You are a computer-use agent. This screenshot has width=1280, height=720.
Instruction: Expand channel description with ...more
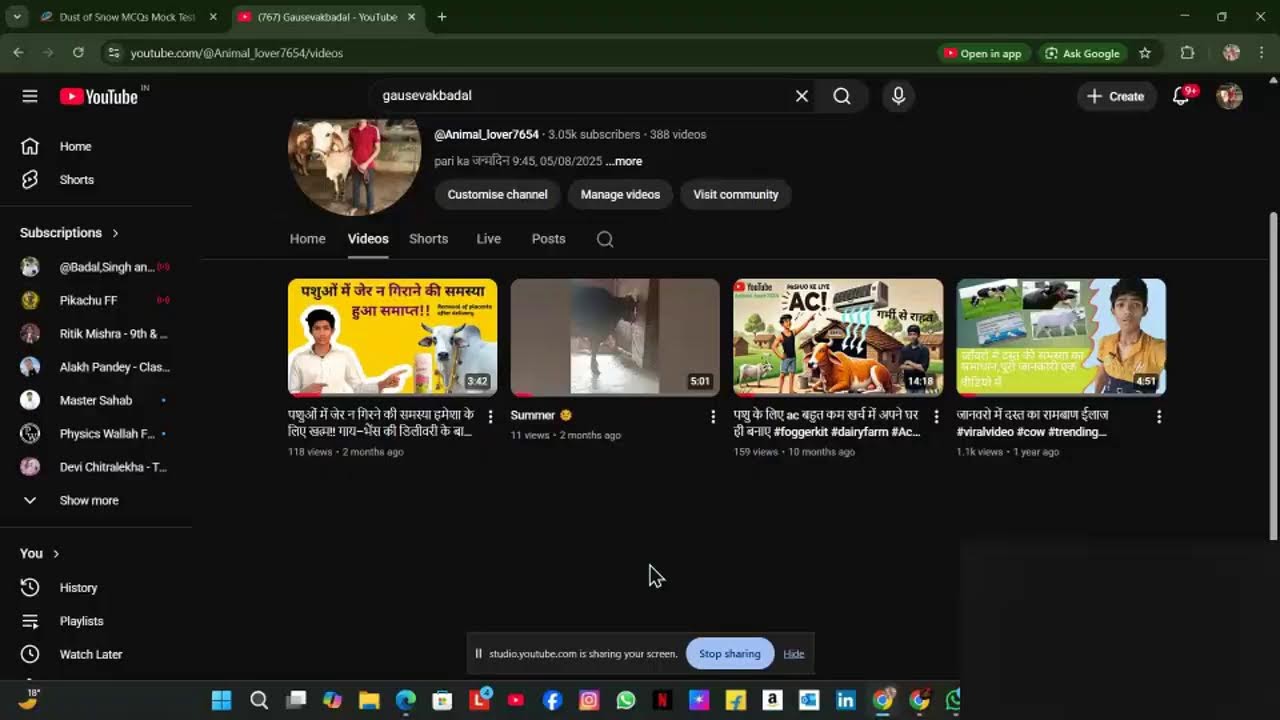624,161
